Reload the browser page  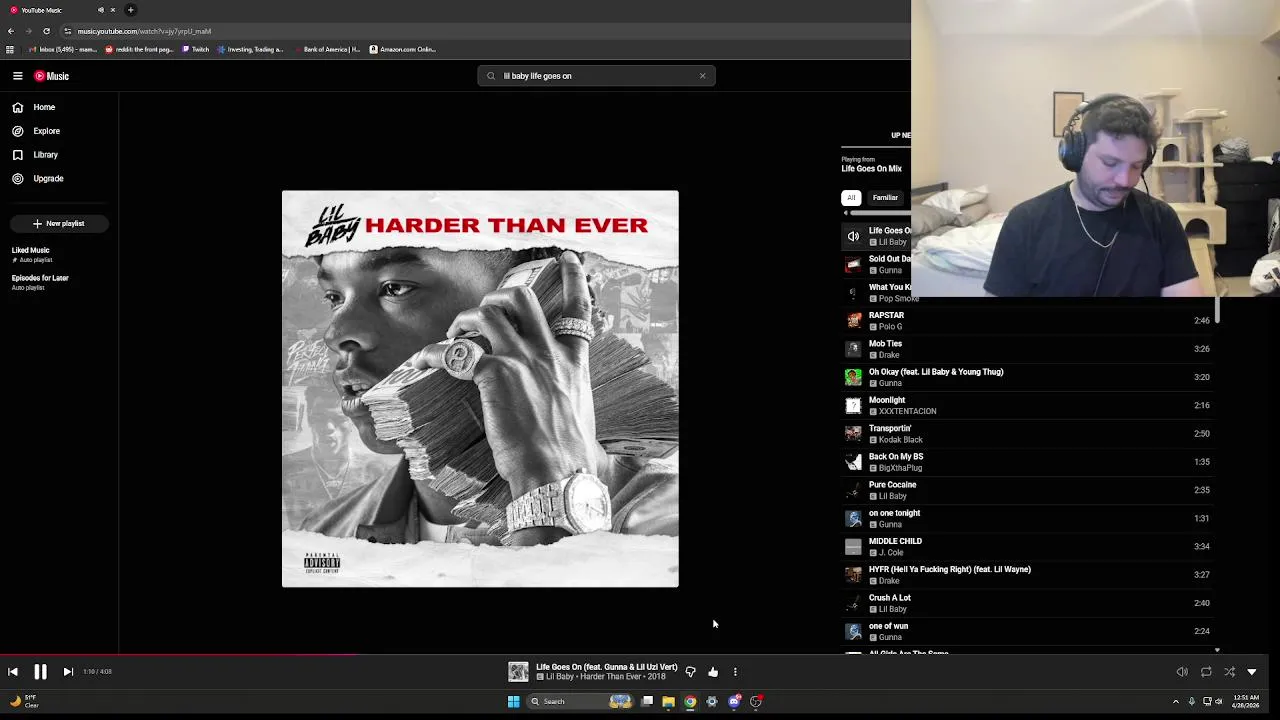(x=46, y=31)
